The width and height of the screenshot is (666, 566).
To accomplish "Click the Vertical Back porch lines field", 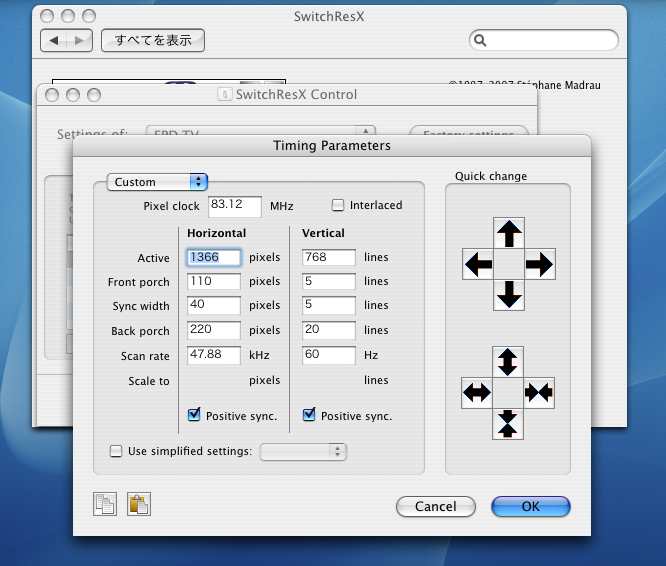I will coord(329,330).
